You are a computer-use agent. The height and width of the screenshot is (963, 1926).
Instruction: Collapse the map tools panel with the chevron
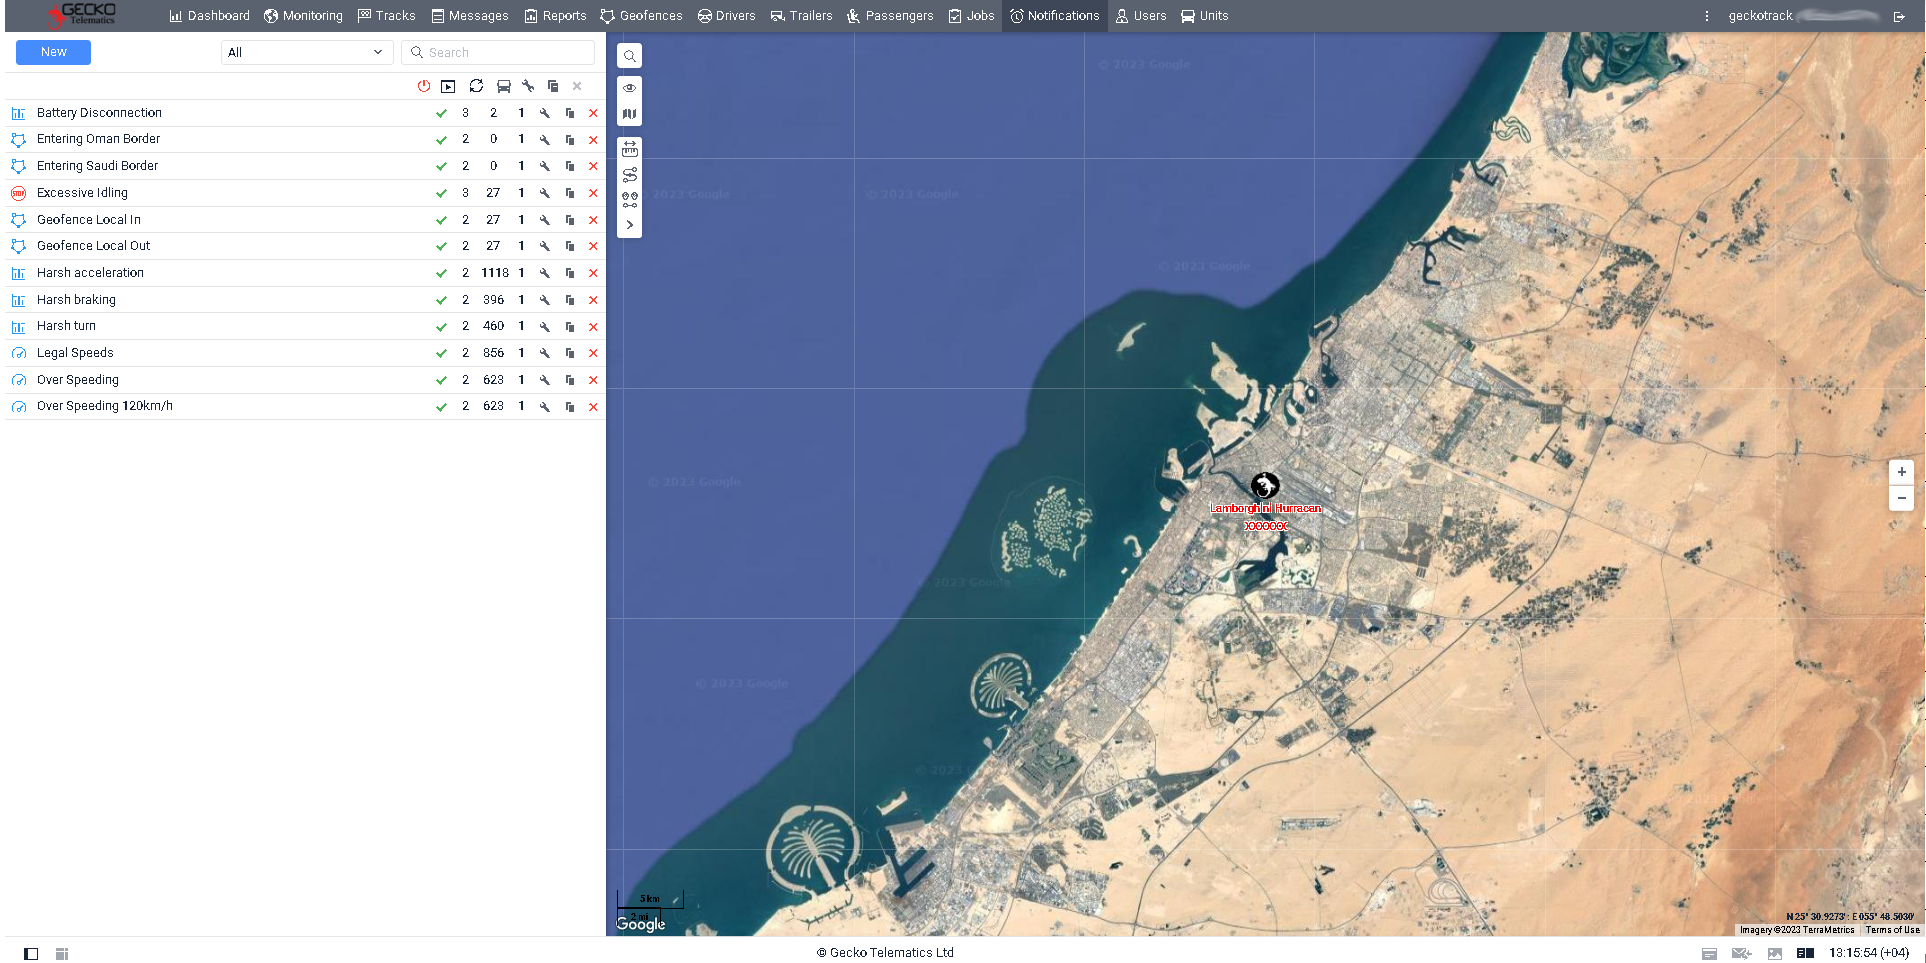pyautogui.click(x=629, y=224)
